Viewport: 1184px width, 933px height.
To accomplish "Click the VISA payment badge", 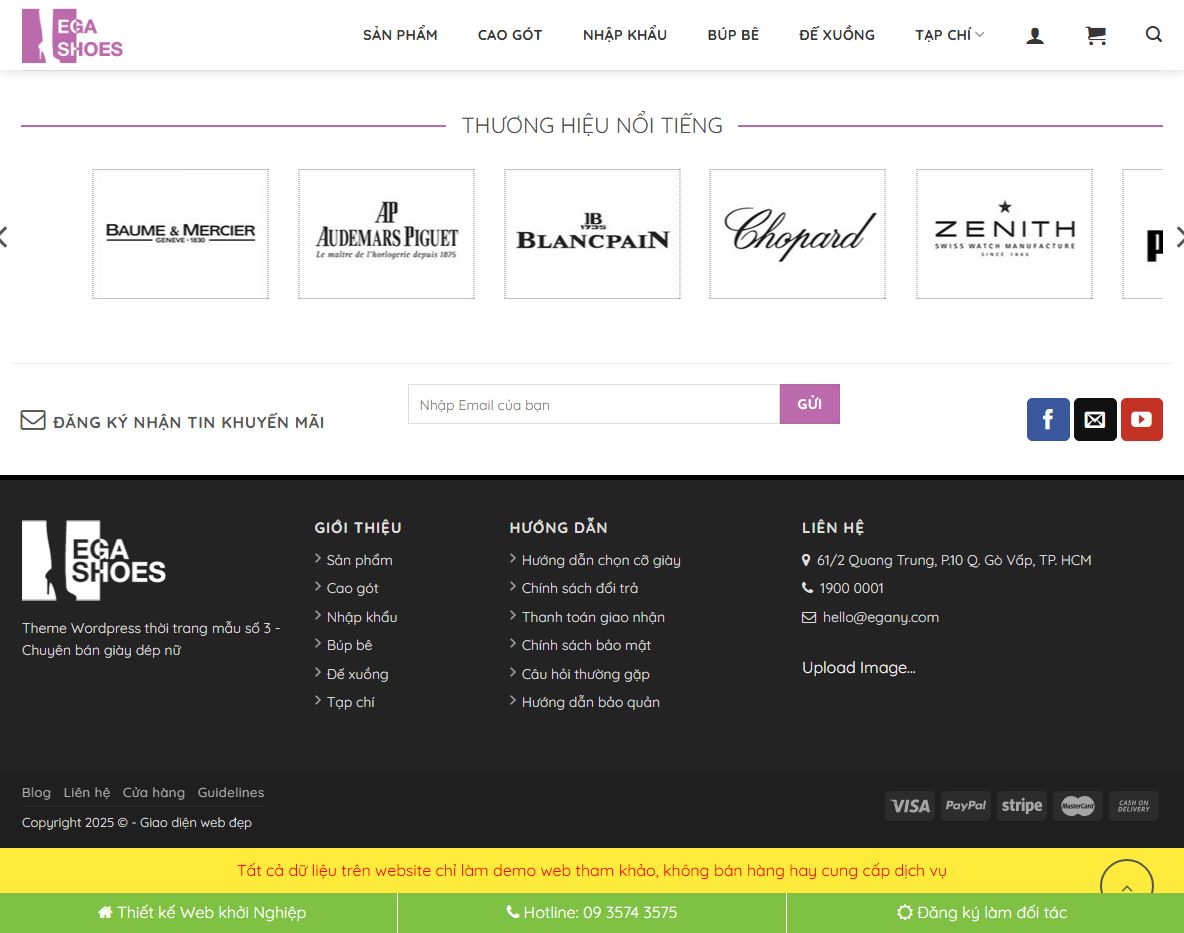I will (910, 806).
